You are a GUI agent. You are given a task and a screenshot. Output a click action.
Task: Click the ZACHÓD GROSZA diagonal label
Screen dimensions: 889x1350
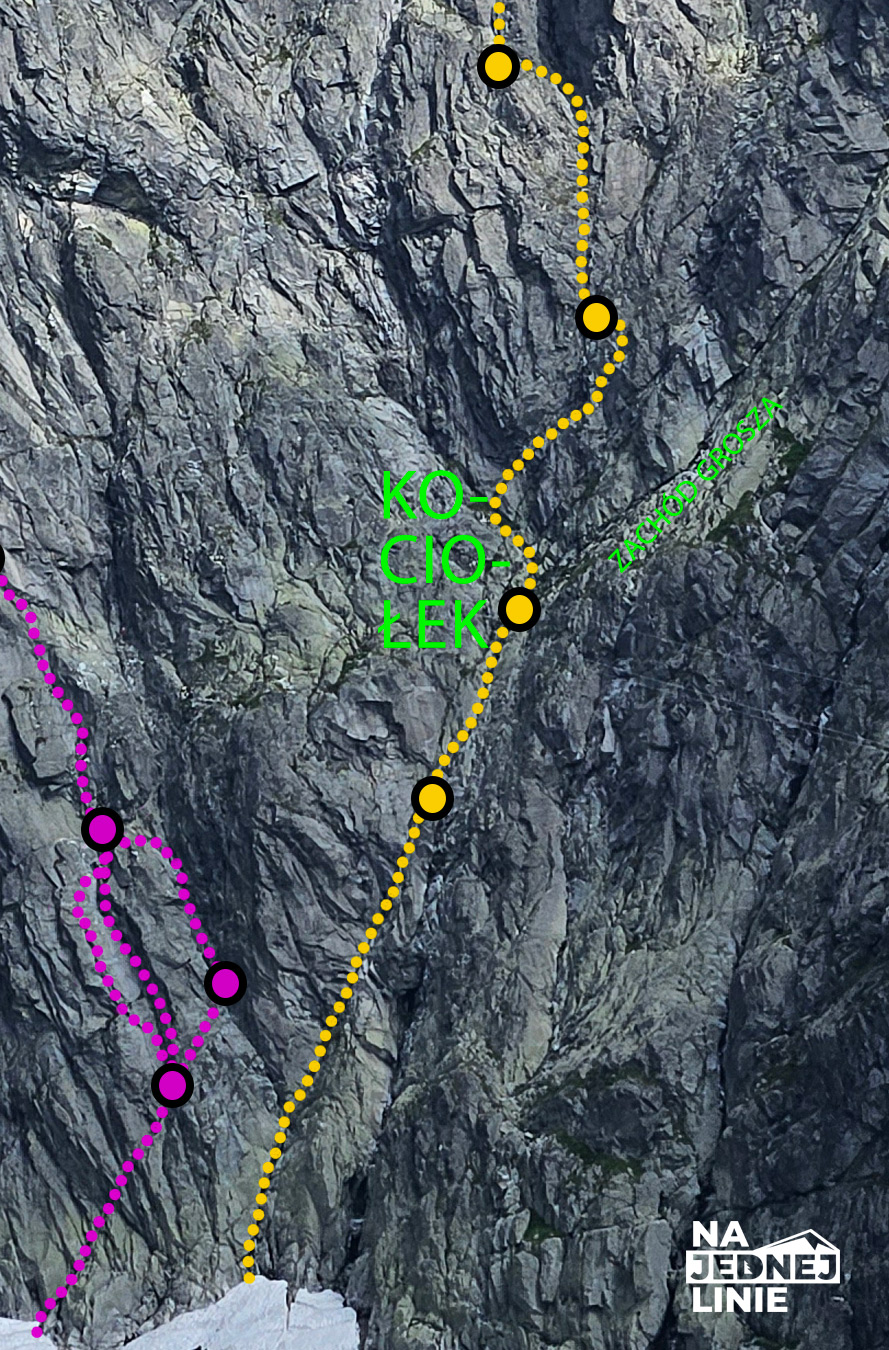pyautogui.click(x=696, y=484)
